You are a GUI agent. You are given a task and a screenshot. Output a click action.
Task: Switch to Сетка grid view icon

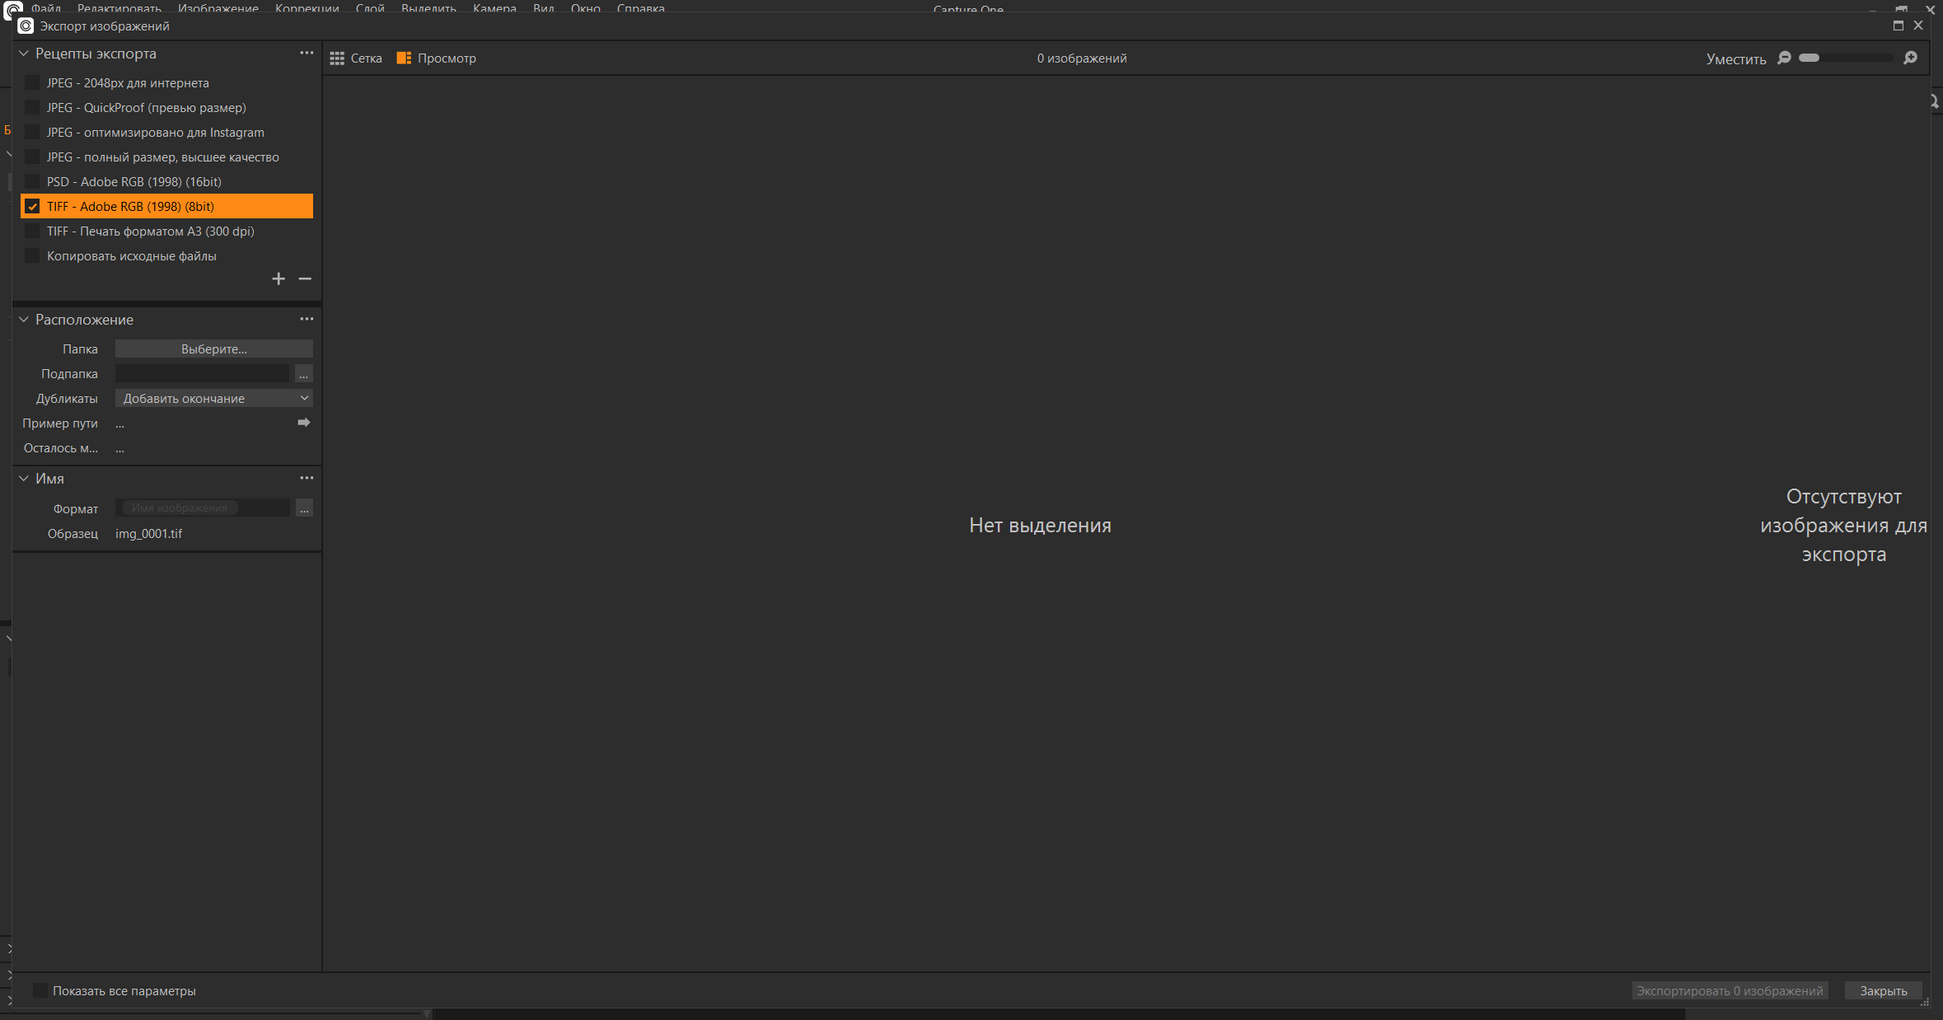[337, 58]
